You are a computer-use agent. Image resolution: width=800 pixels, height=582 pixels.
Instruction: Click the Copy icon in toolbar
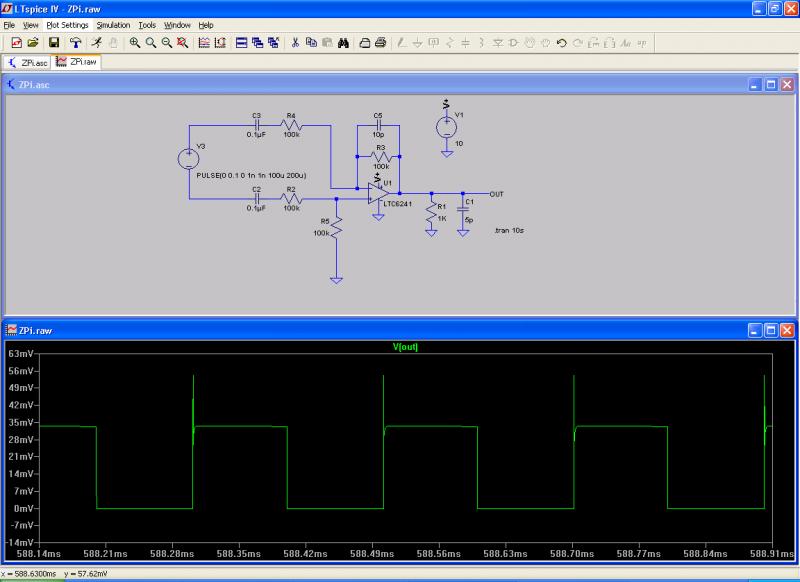tap(311, 43)
